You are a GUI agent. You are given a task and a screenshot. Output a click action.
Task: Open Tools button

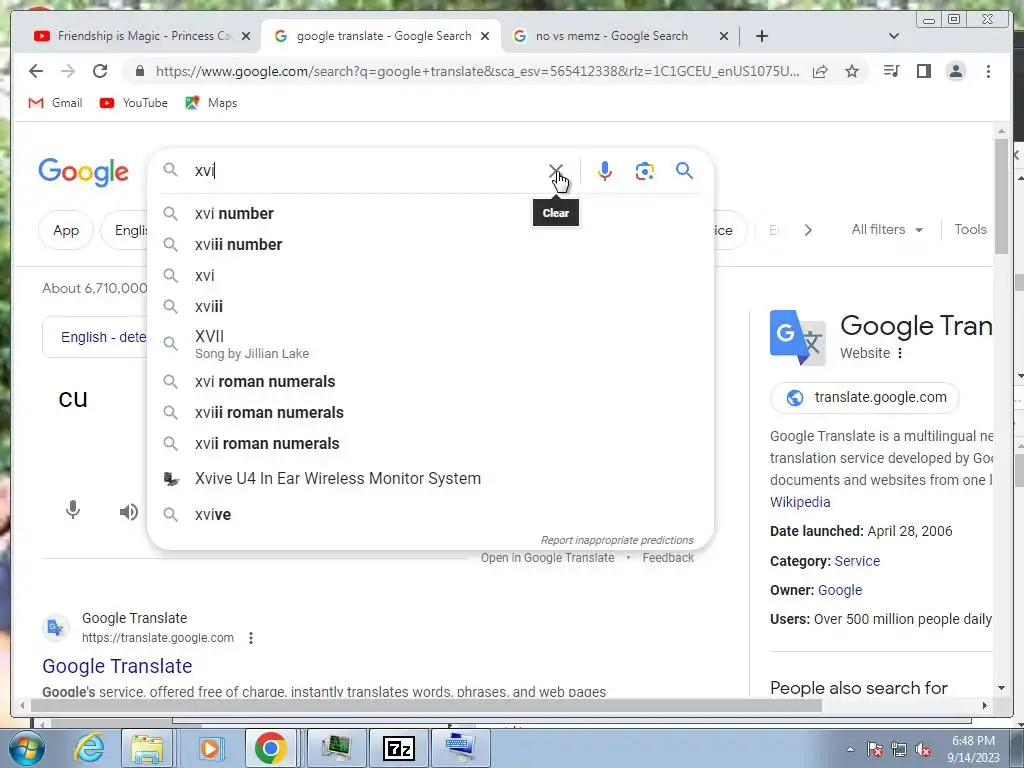tap(970, 230)
